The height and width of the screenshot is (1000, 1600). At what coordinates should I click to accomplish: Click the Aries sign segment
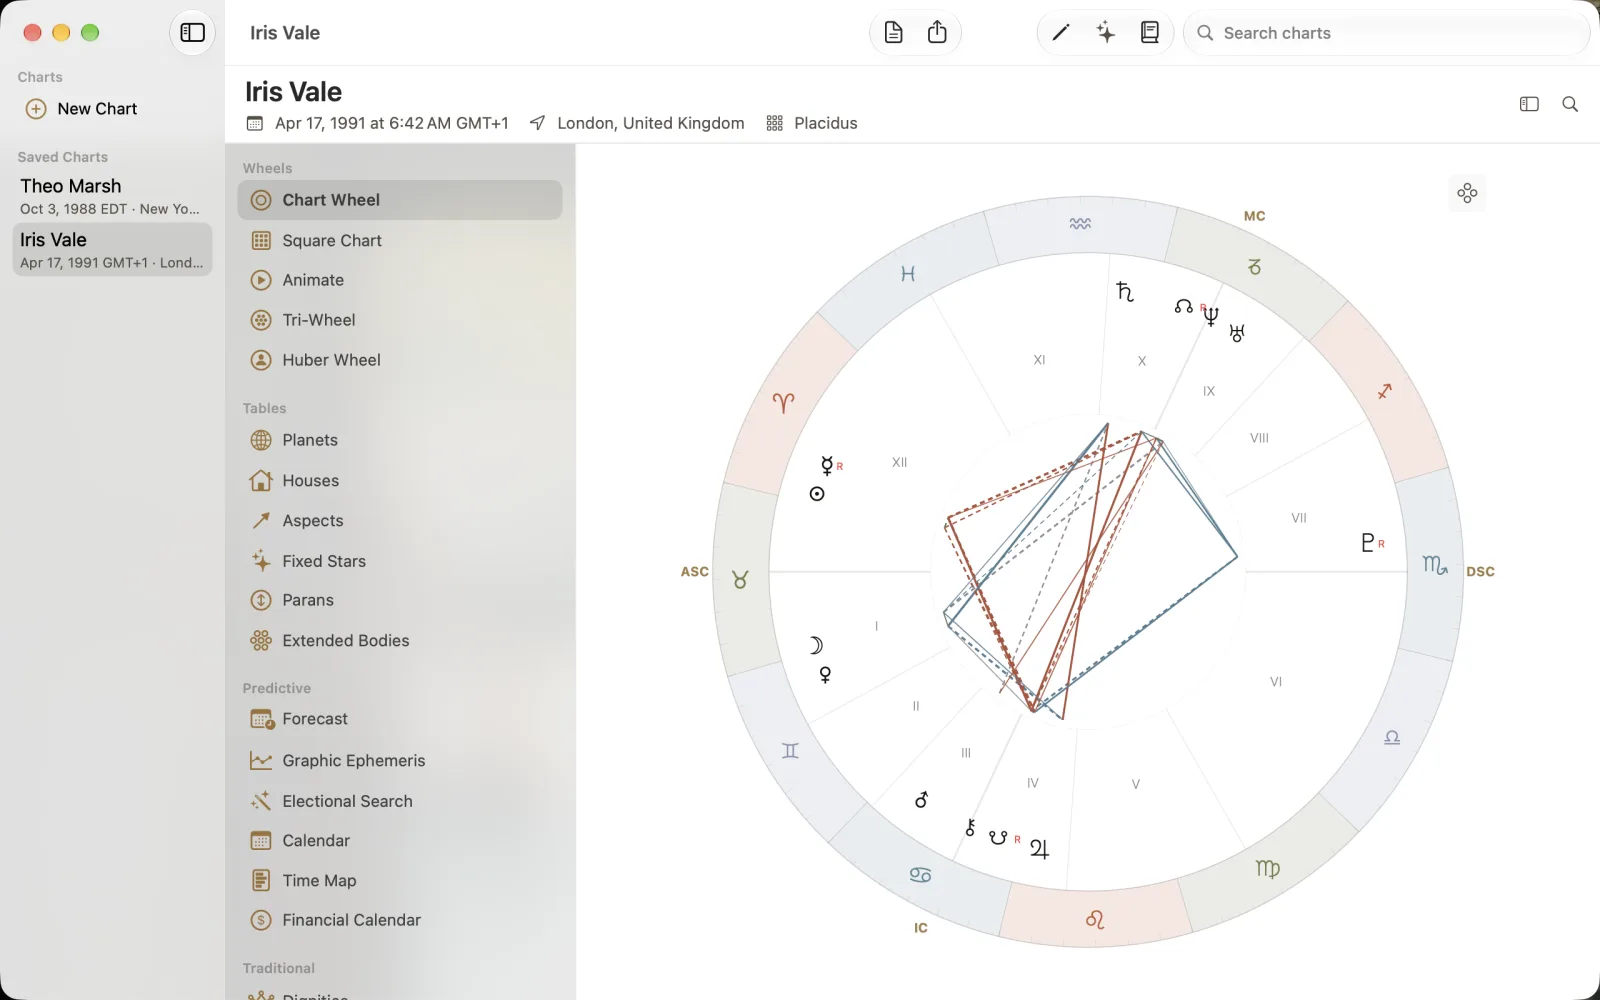pos(783,402)
